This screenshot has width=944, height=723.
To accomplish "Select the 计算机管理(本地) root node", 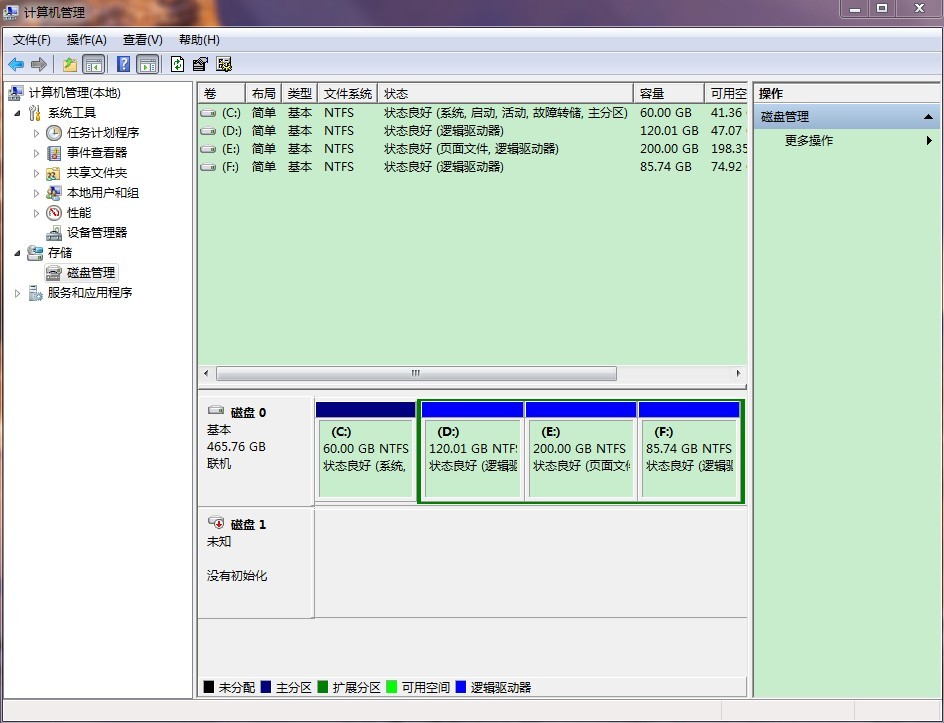I will 75,93.
